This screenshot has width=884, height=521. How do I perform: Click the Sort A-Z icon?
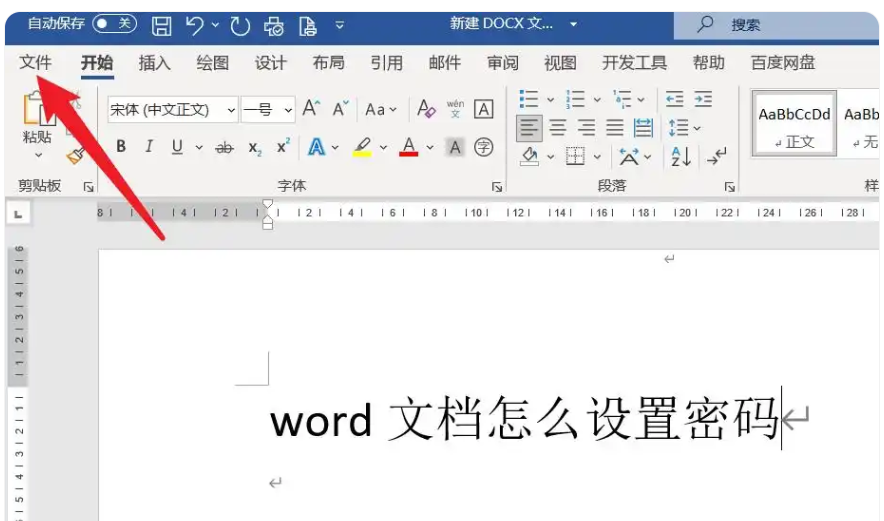tap(681, 156)
